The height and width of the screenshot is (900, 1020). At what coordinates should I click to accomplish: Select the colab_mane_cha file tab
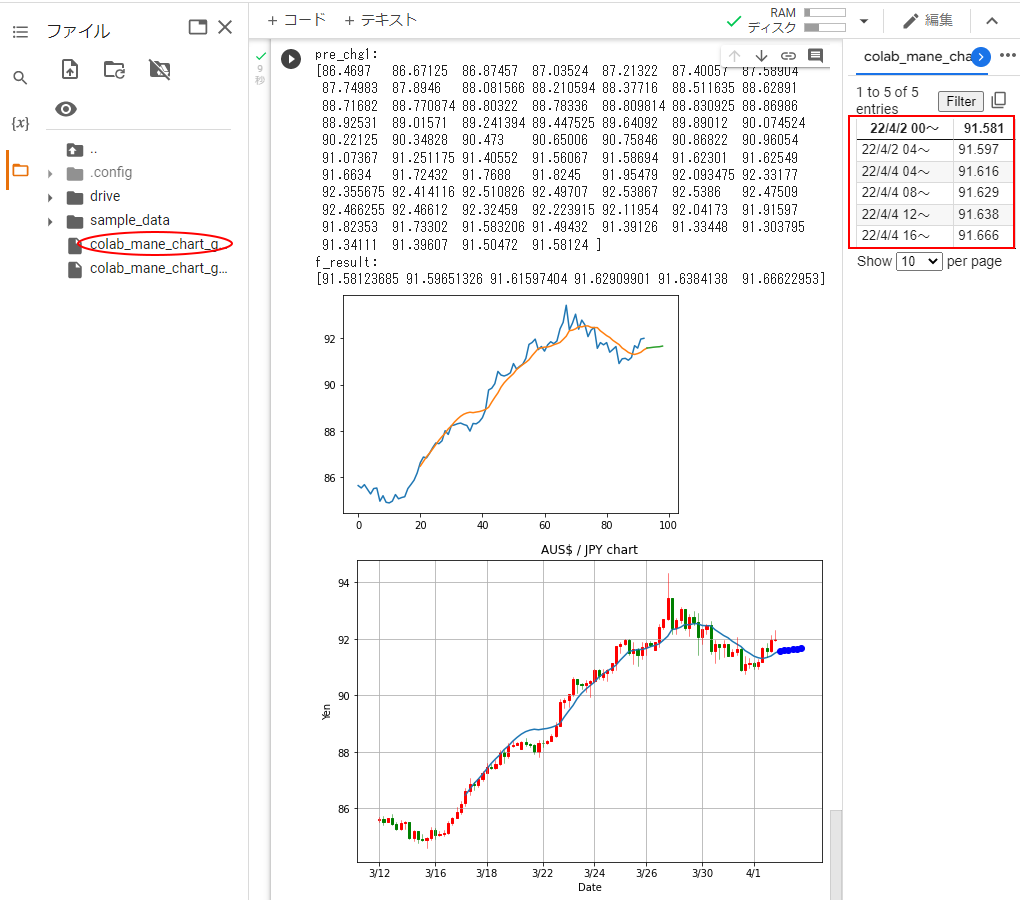917,57
